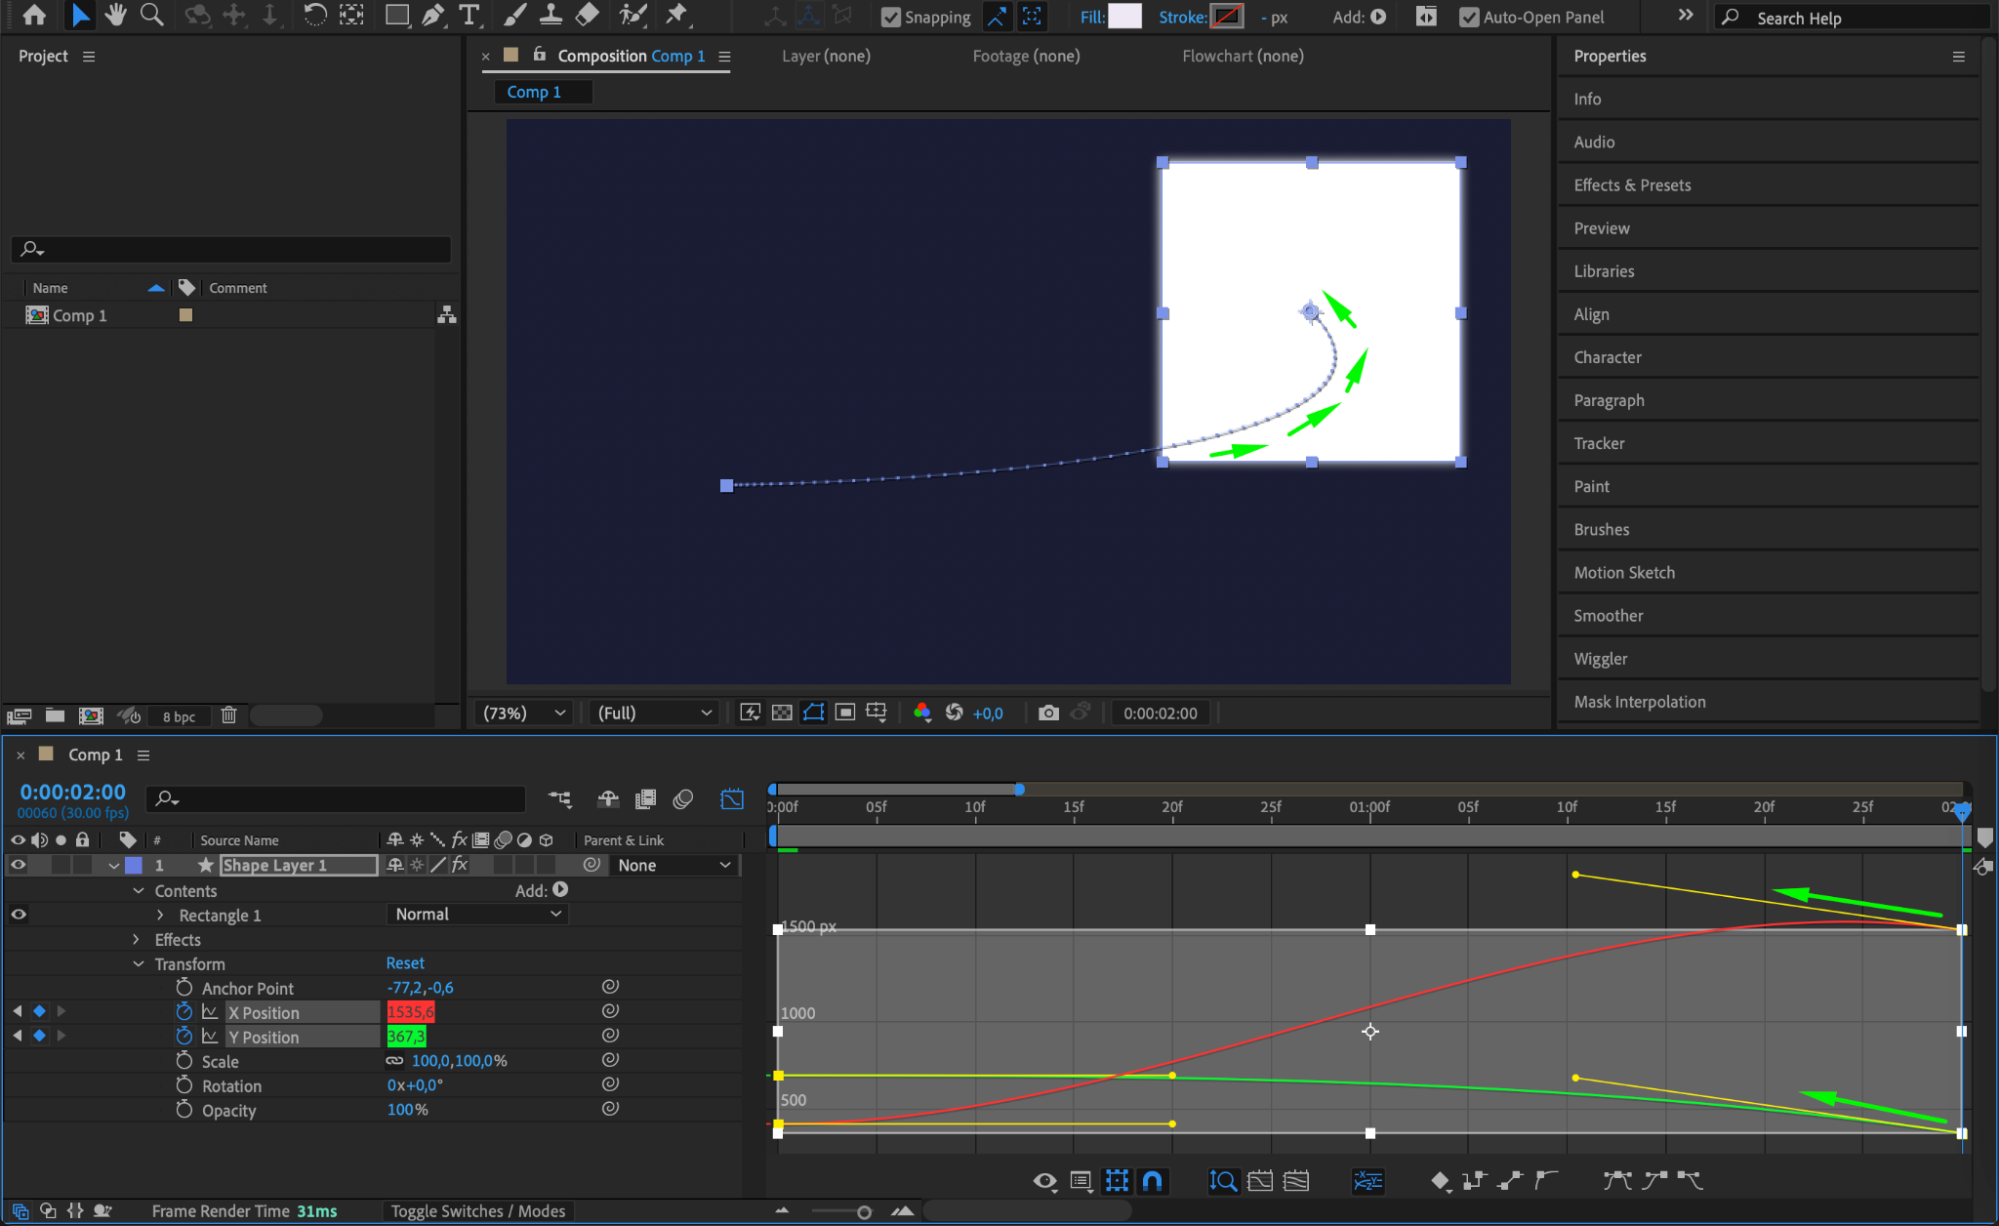
Task: Click the delete trash icon in Project panel
Action: point(229,715)
